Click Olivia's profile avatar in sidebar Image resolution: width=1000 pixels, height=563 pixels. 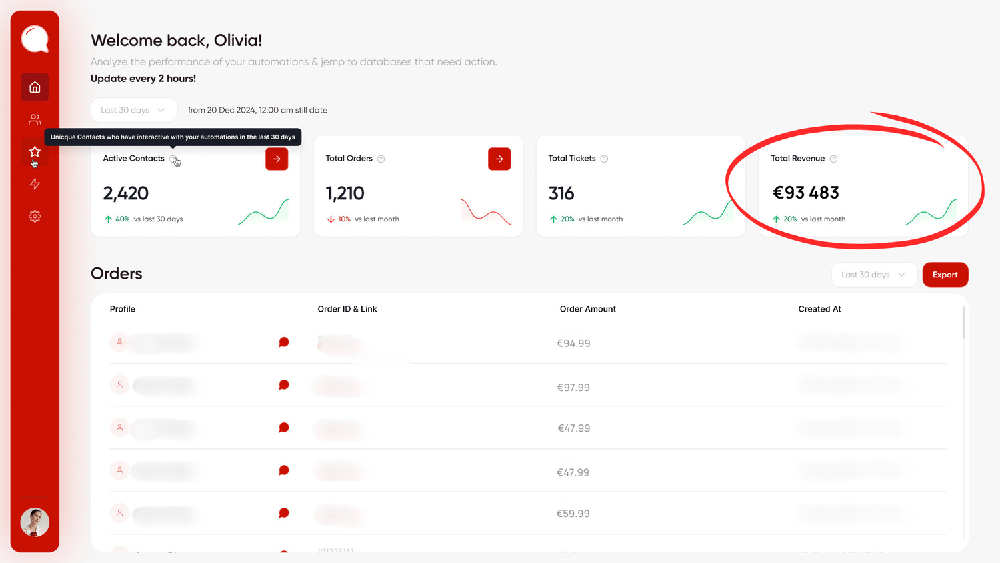[34, 522]
